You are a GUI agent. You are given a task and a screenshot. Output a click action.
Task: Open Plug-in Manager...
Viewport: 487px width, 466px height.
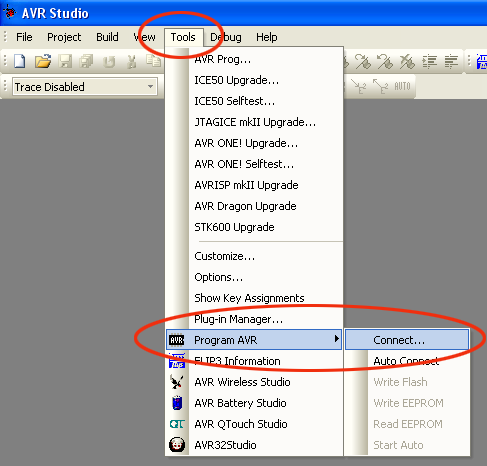point(254,319)
